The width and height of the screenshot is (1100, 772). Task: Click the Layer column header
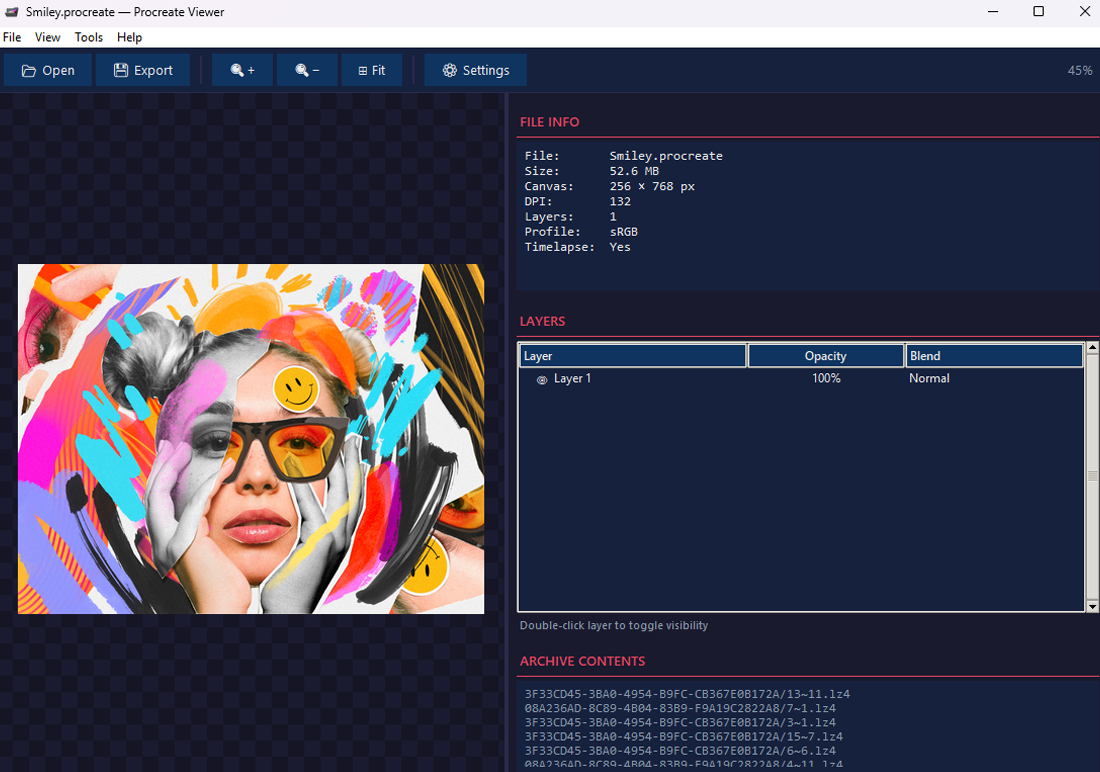point(632,356)
